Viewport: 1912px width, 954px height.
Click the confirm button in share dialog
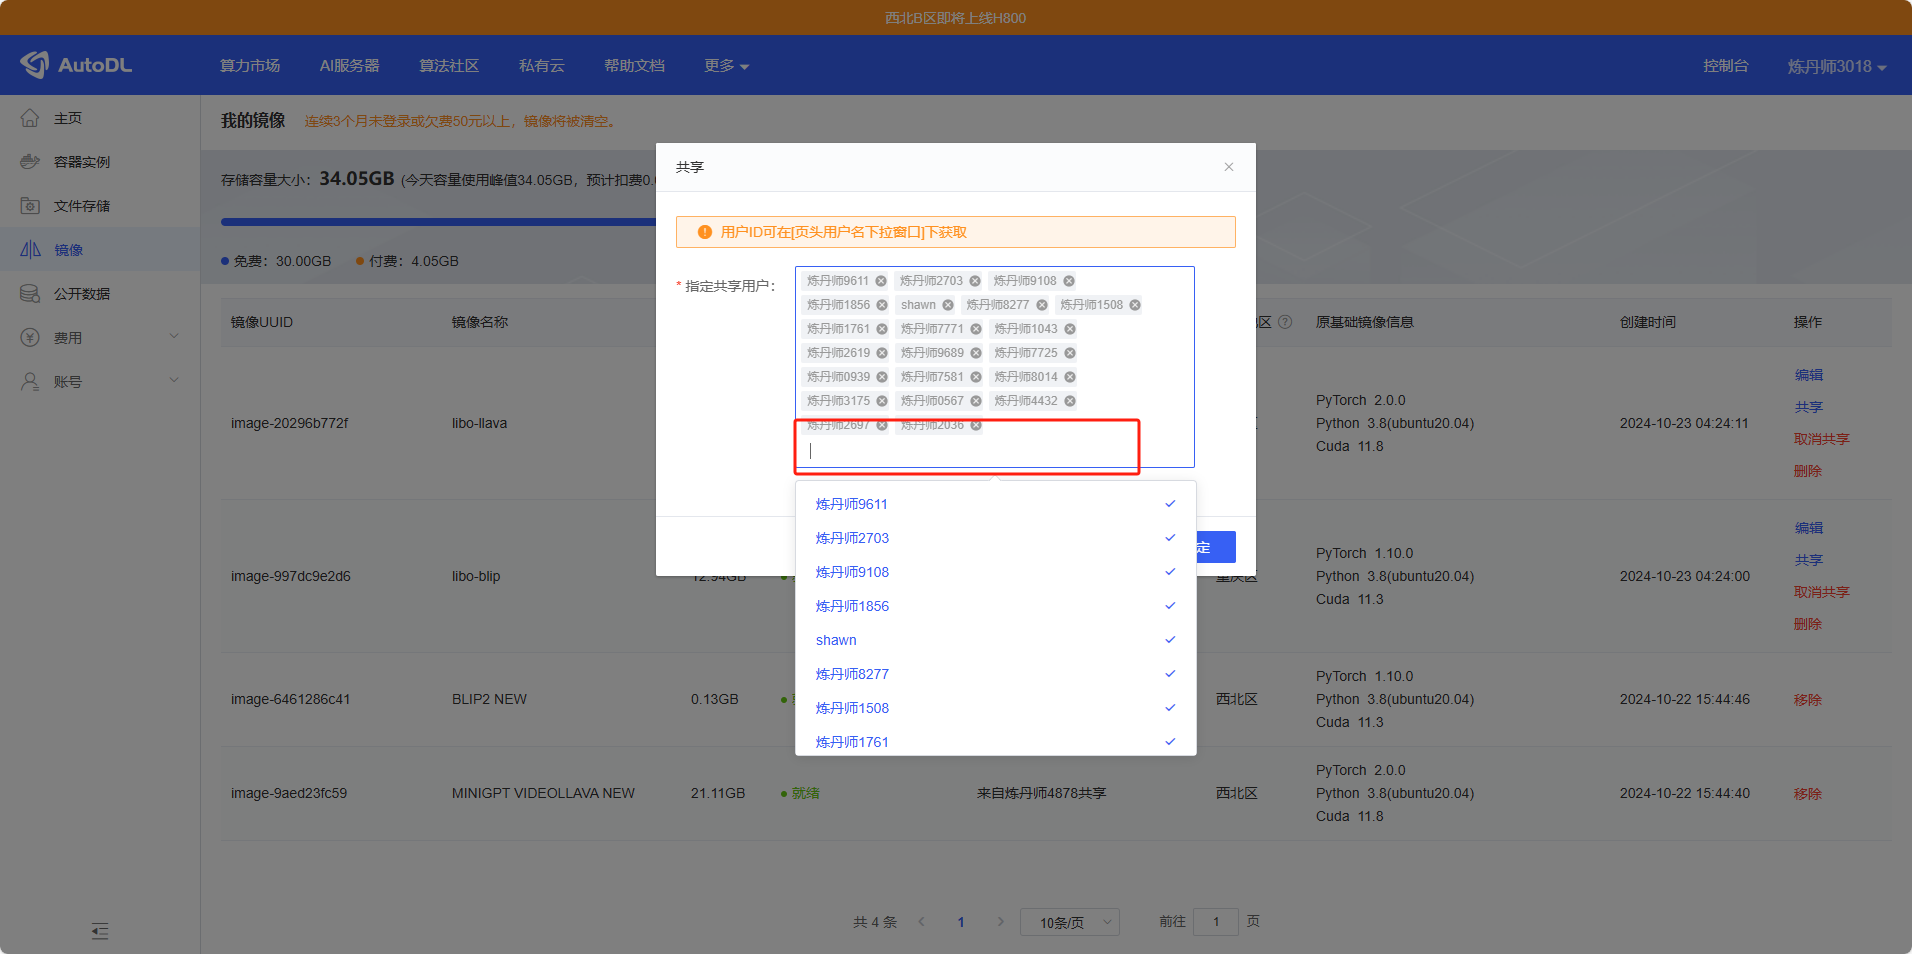pos(1215,547)
